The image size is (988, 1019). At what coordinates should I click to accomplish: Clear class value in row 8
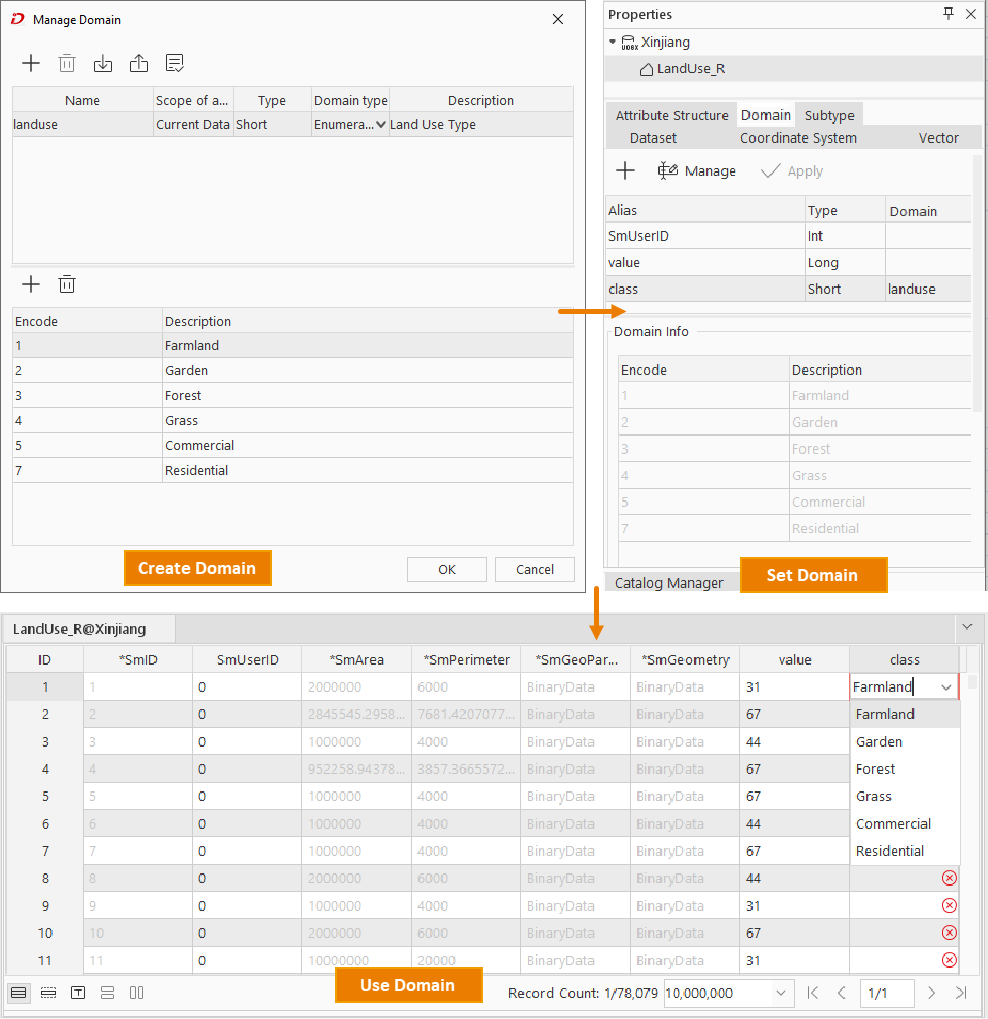click(949, 878)
